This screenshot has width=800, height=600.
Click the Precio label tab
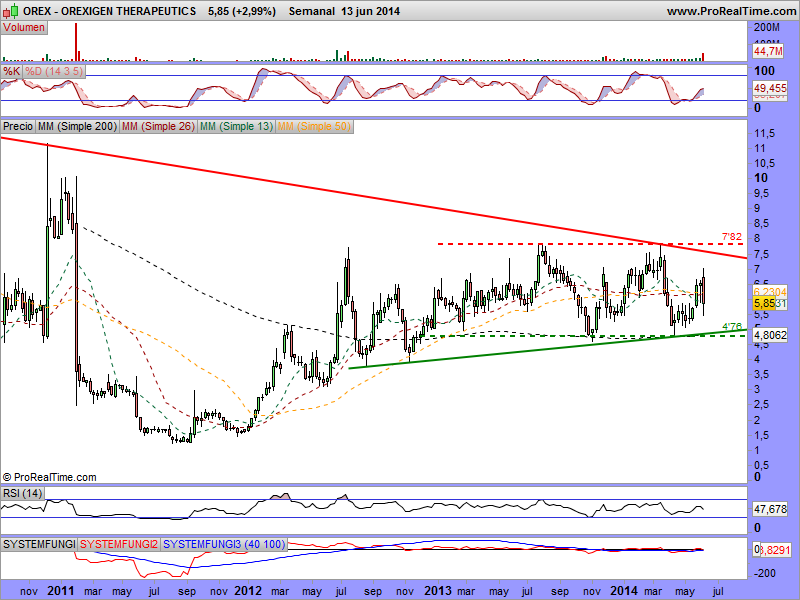pos(18,126)
